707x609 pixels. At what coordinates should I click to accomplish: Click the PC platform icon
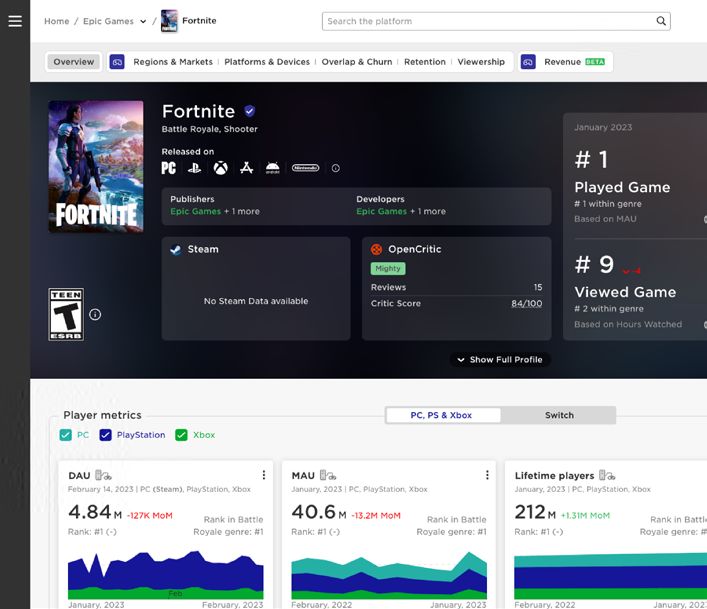[x=169, y=168]
